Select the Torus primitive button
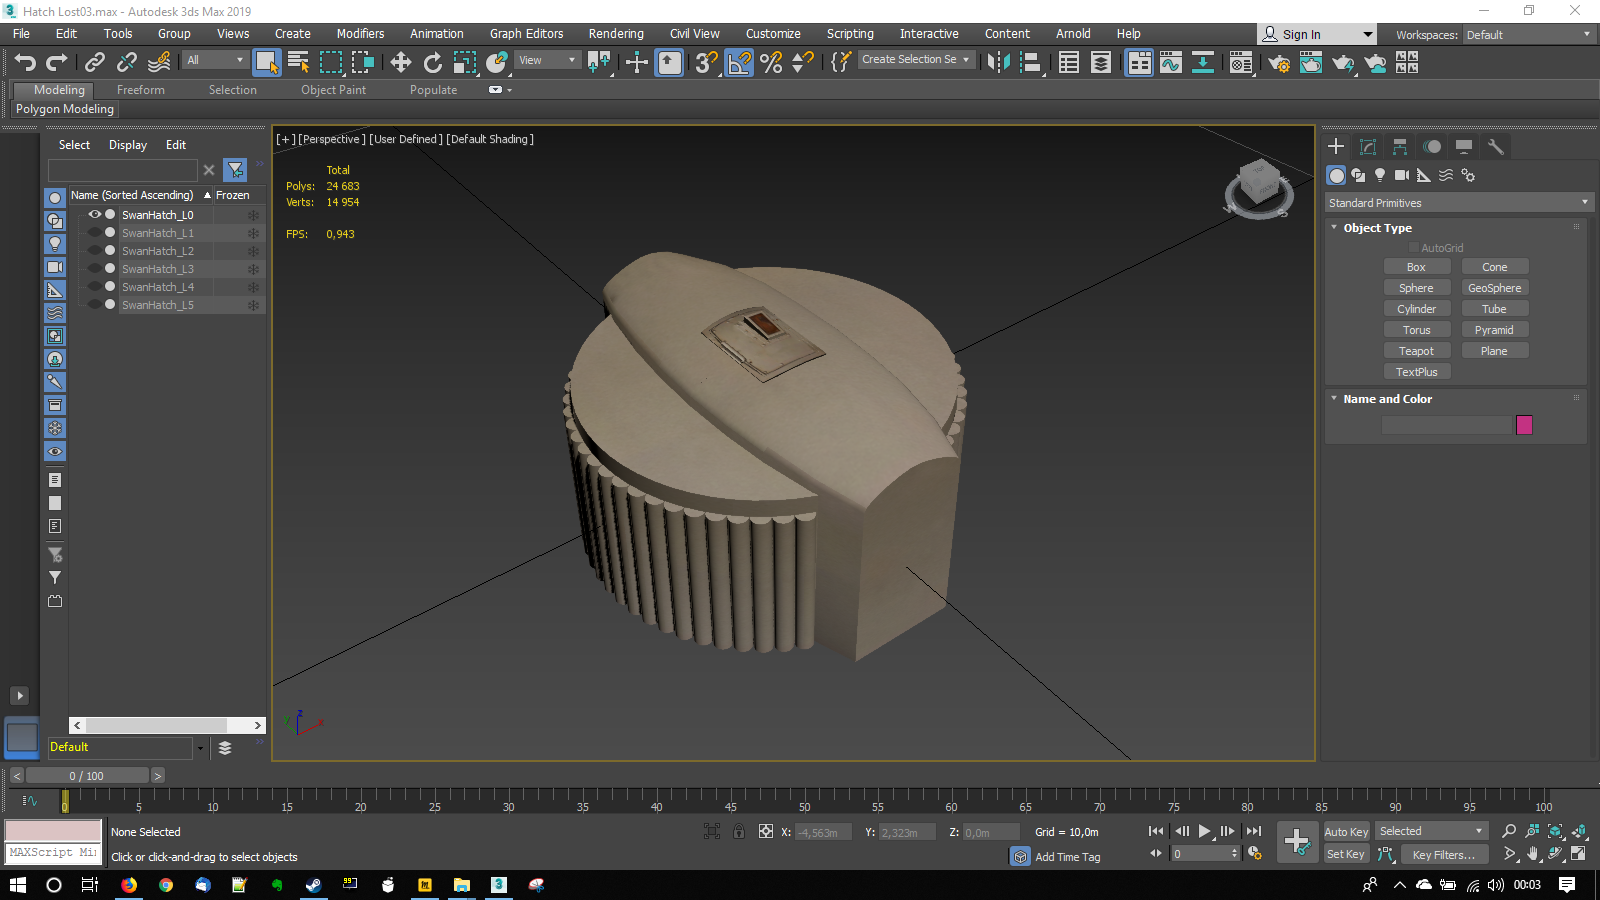 [1416, 330]
